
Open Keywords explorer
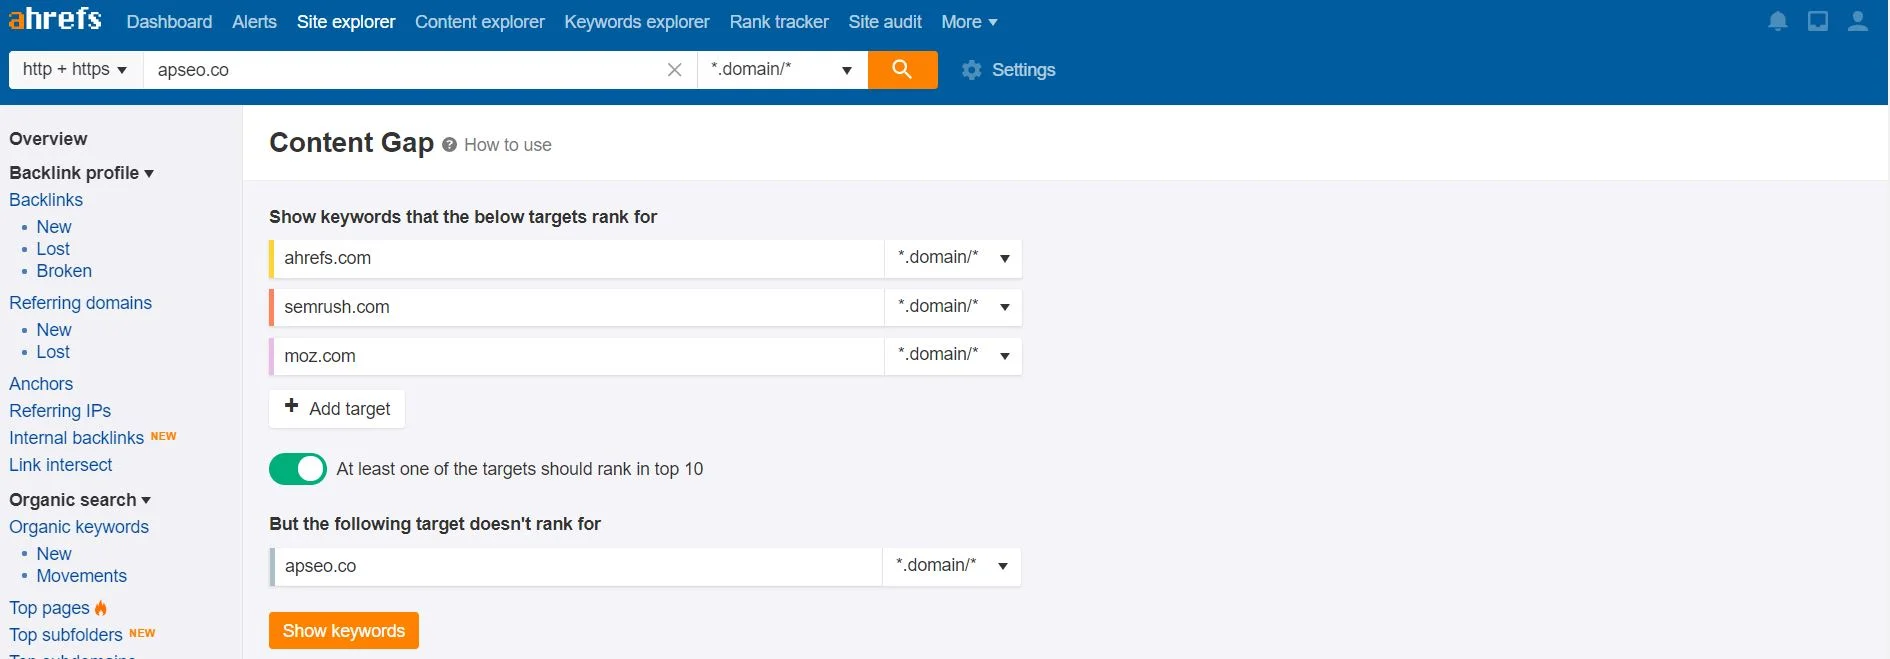[x=637, y=22]
